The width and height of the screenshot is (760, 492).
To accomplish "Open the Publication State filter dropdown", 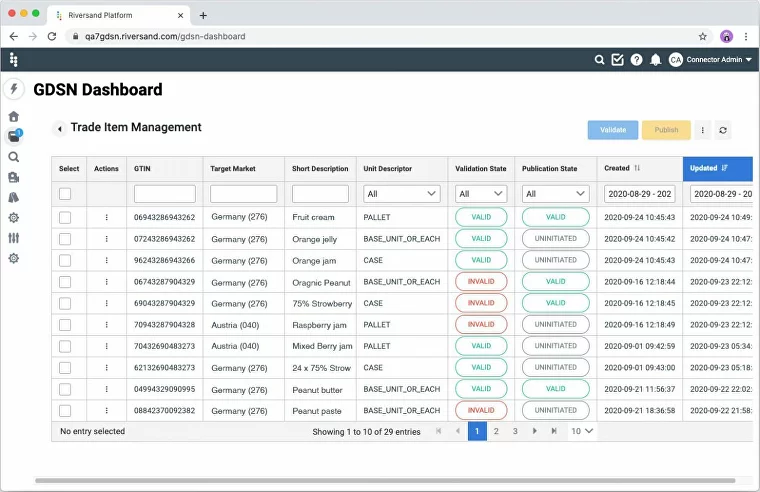I will (x=555, y=194).
